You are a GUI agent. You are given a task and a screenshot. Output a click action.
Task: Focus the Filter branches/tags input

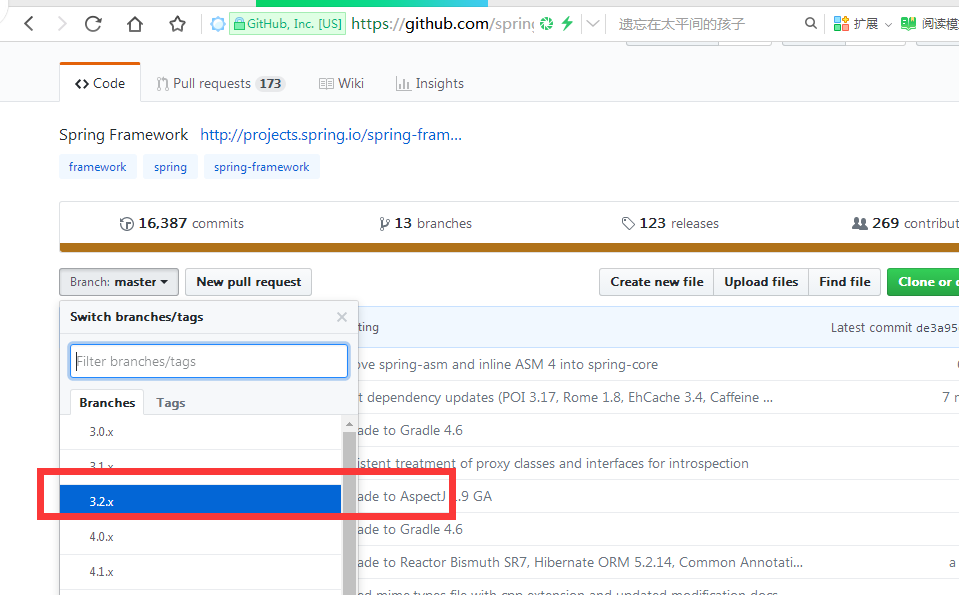[209, 361]
